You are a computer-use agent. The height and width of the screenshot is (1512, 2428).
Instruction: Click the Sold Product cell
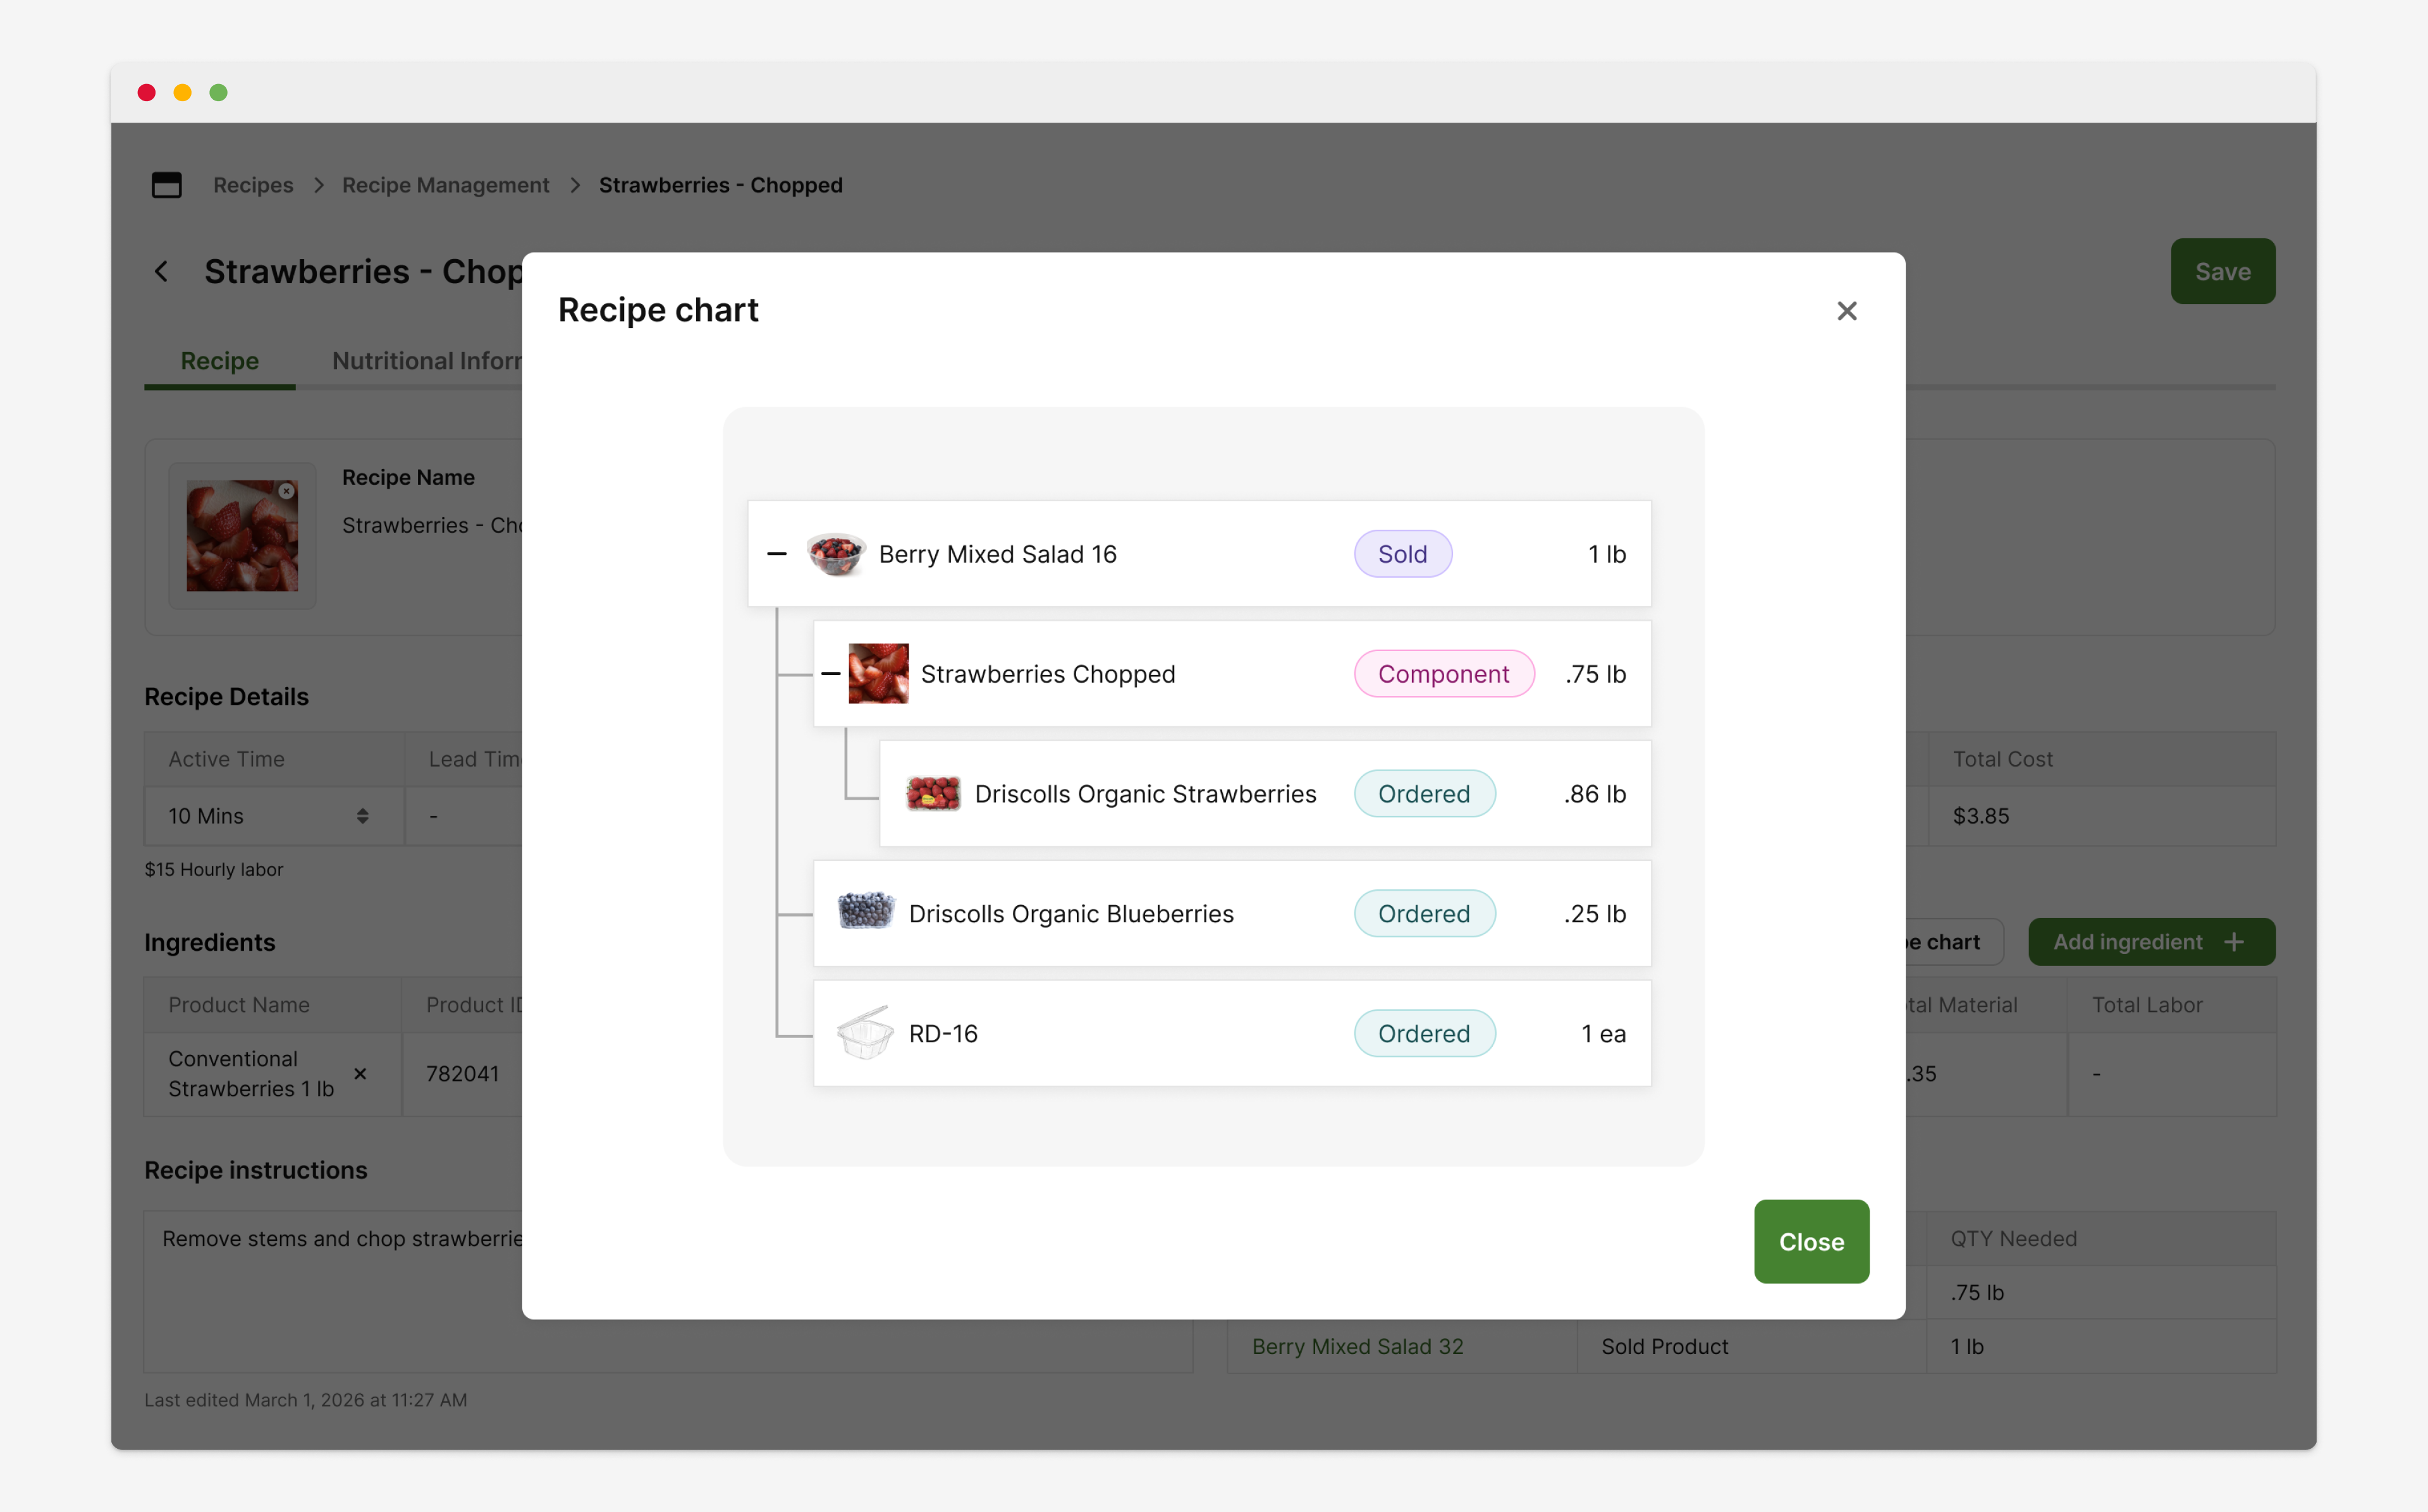1752,1346
